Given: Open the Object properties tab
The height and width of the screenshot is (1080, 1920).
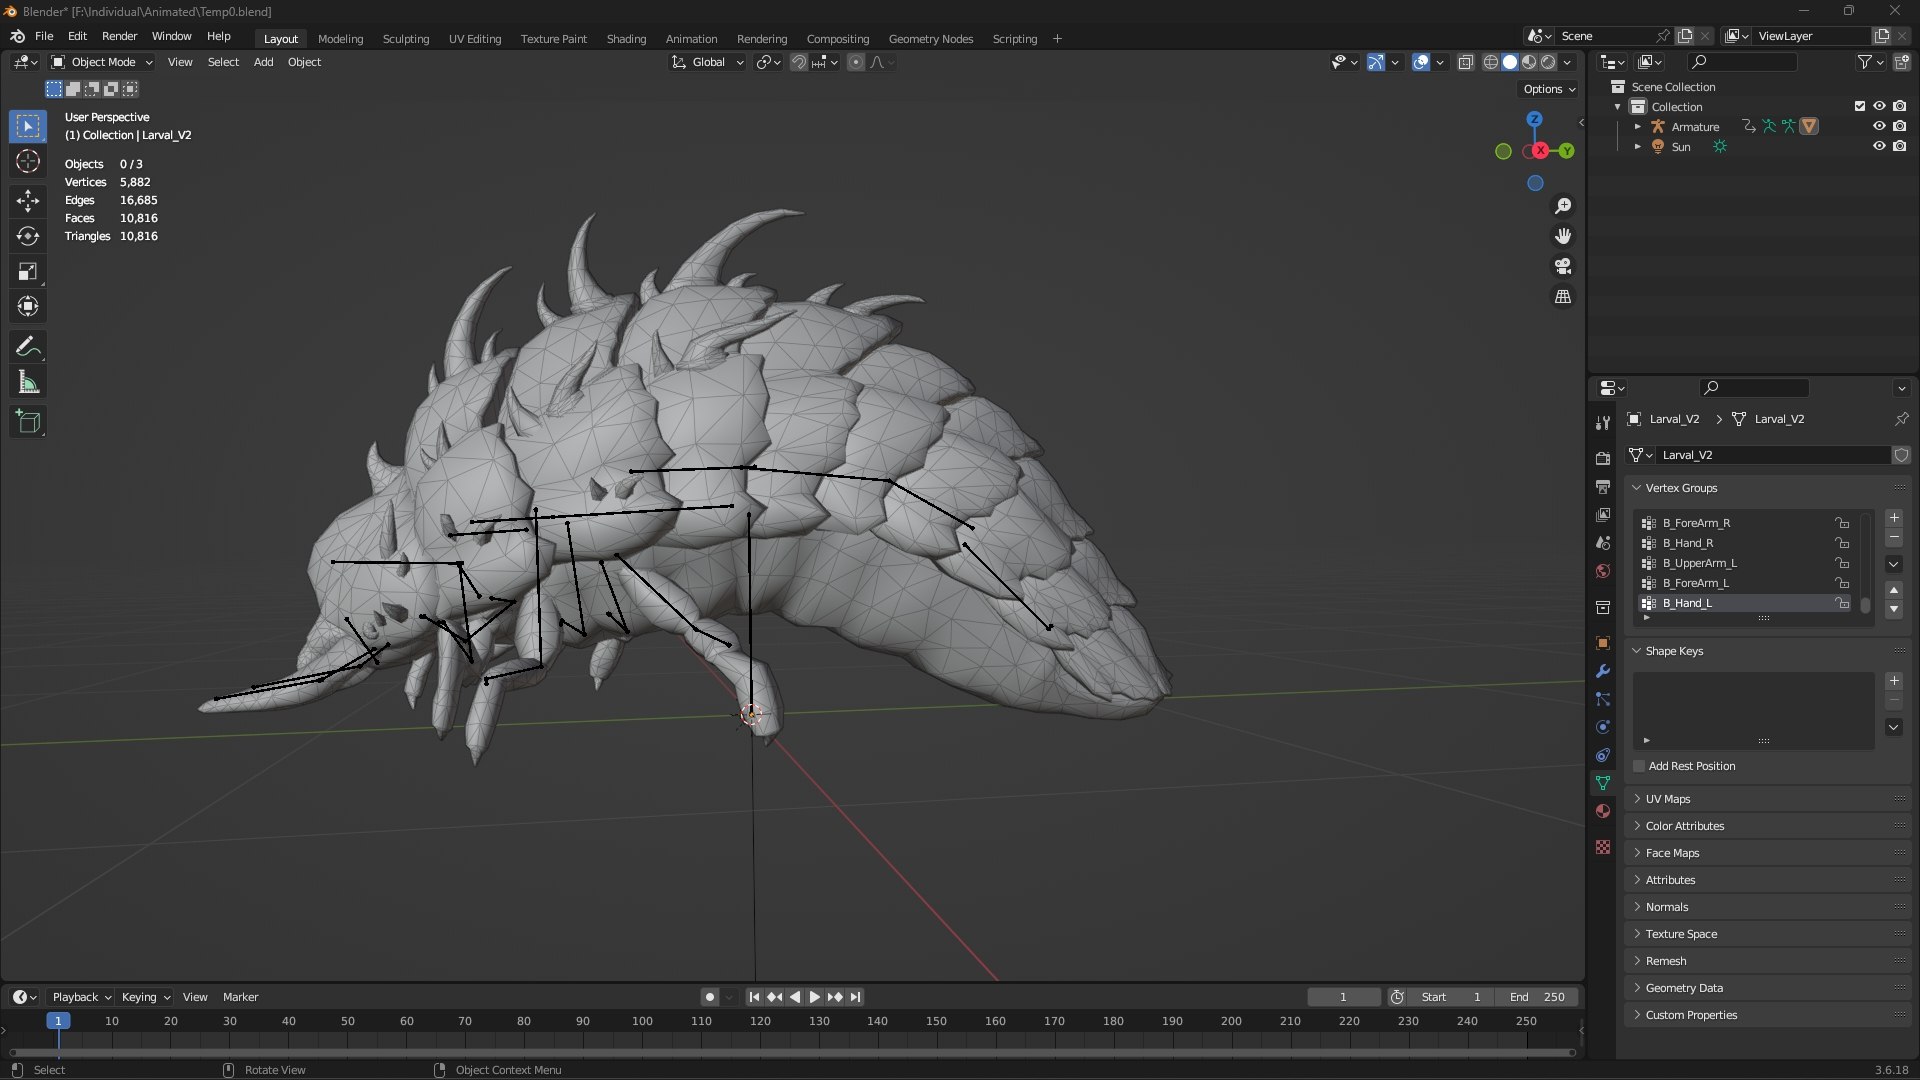Looking at the screenshot, I should pos(1603,643).
